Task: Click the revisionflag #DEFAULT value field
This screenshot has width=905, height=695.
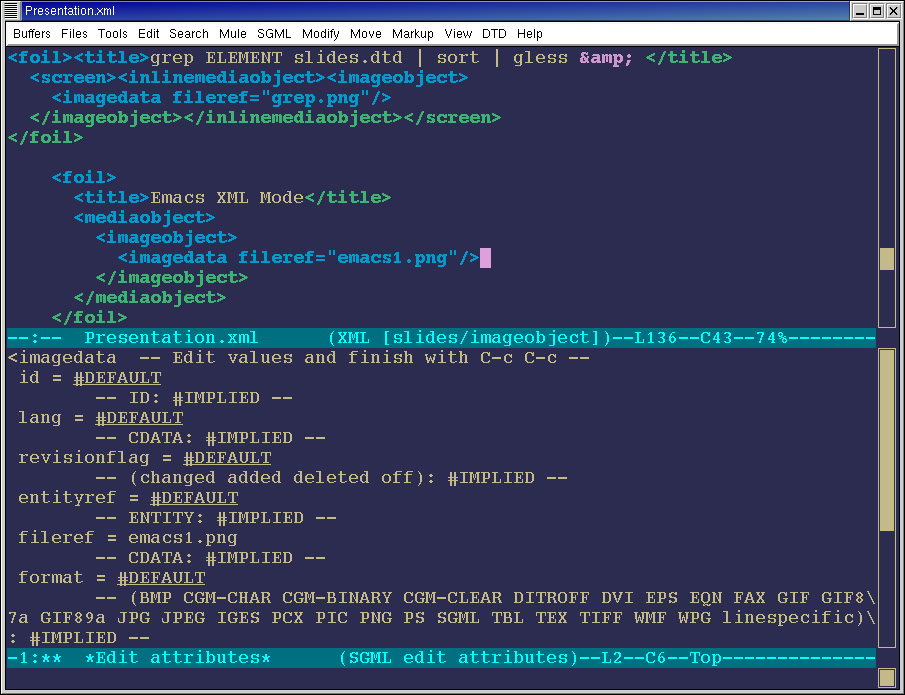Action: point(227,458)
